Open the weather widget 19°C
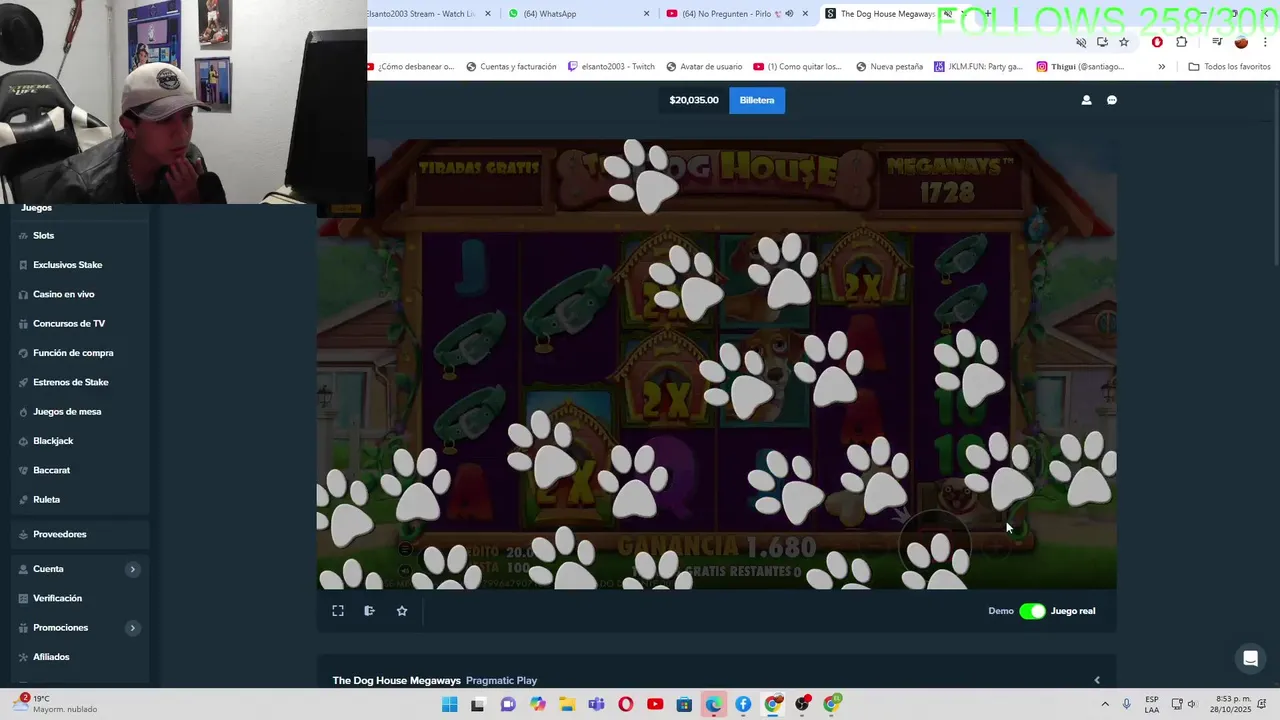The image size is (1280, 720). point(55,704)
